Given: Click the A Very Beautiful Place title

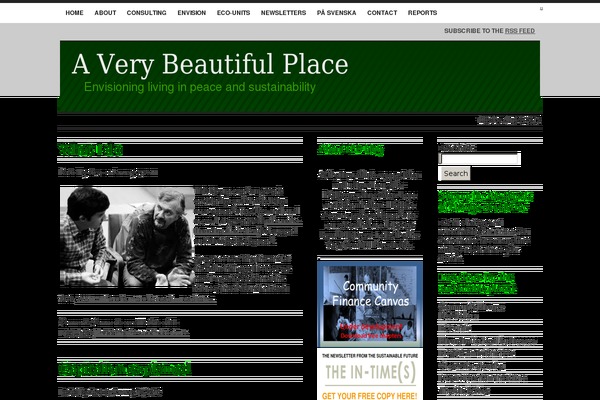Looking at the screenshot, I should click(x=210, y=64).
